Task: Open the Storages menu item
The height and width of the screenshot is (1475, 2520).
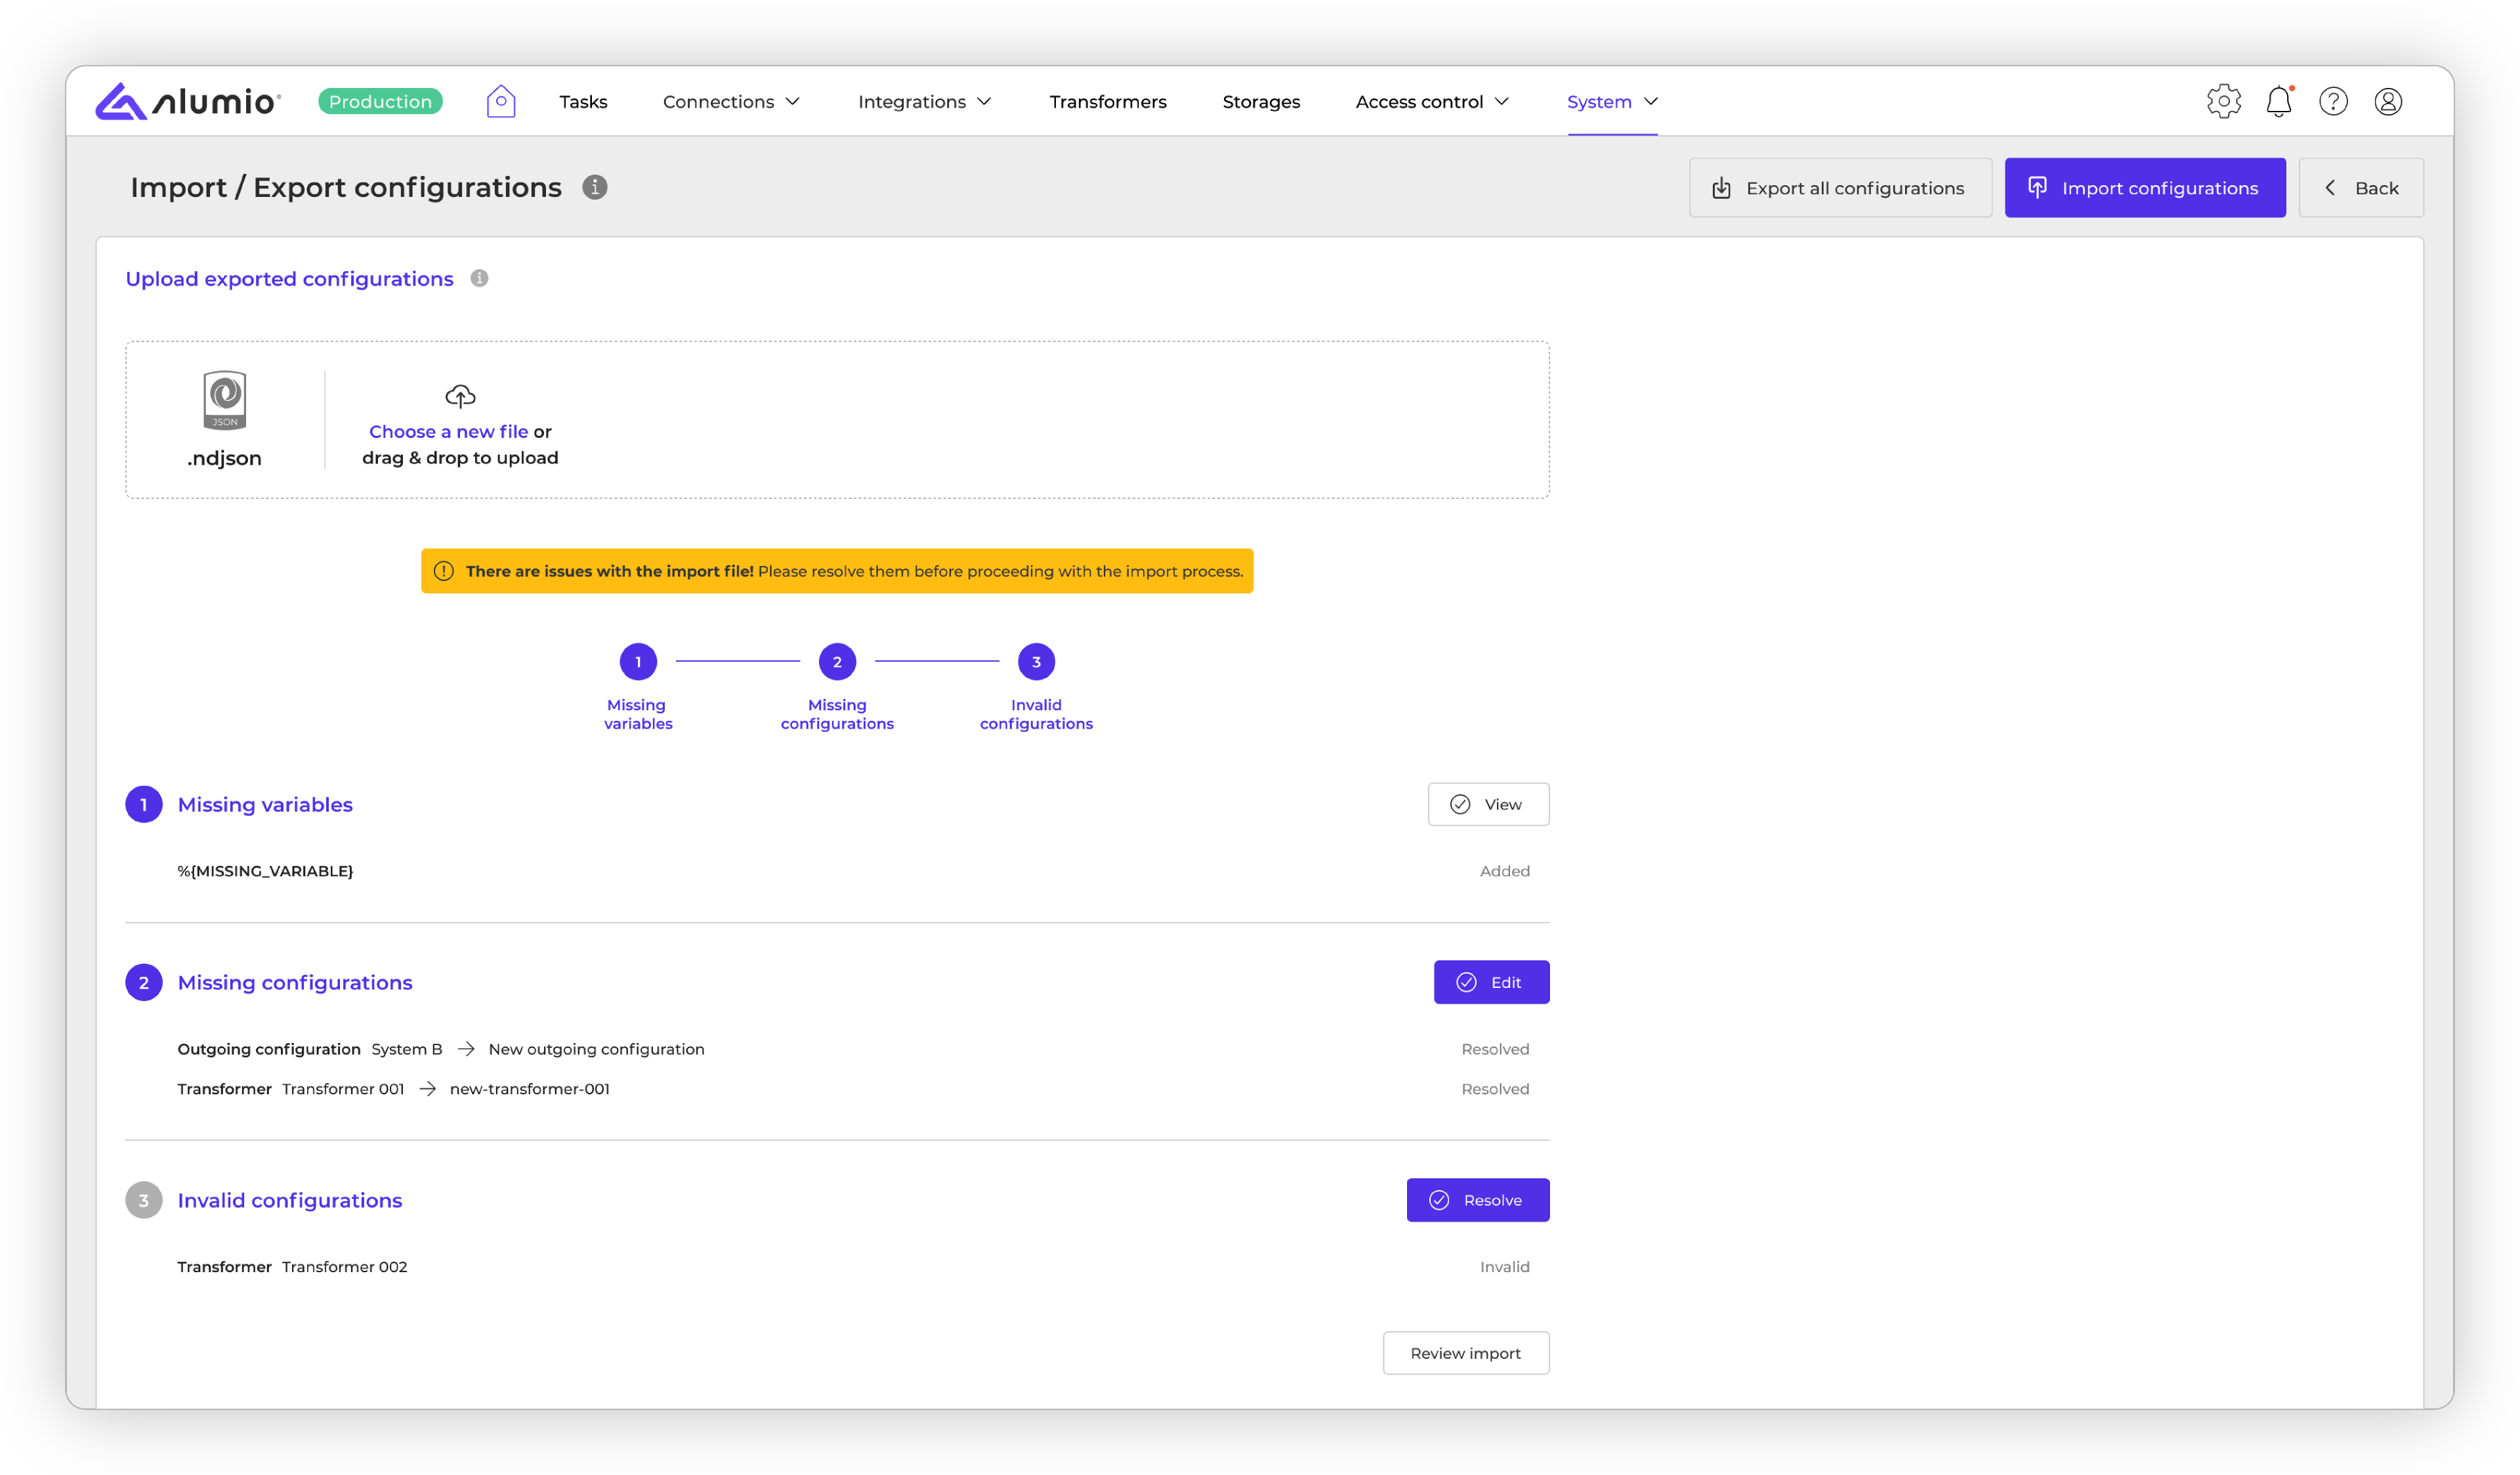Action: pyautogui.click(x=1260, y=101)
